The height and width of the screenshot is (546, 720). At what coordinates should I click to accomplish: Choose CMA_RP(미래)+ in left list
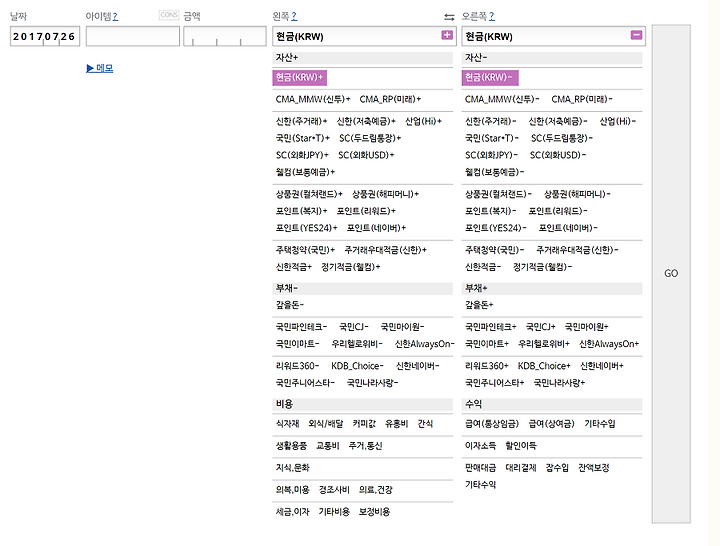pyautogui.click(x=390, y=99)
